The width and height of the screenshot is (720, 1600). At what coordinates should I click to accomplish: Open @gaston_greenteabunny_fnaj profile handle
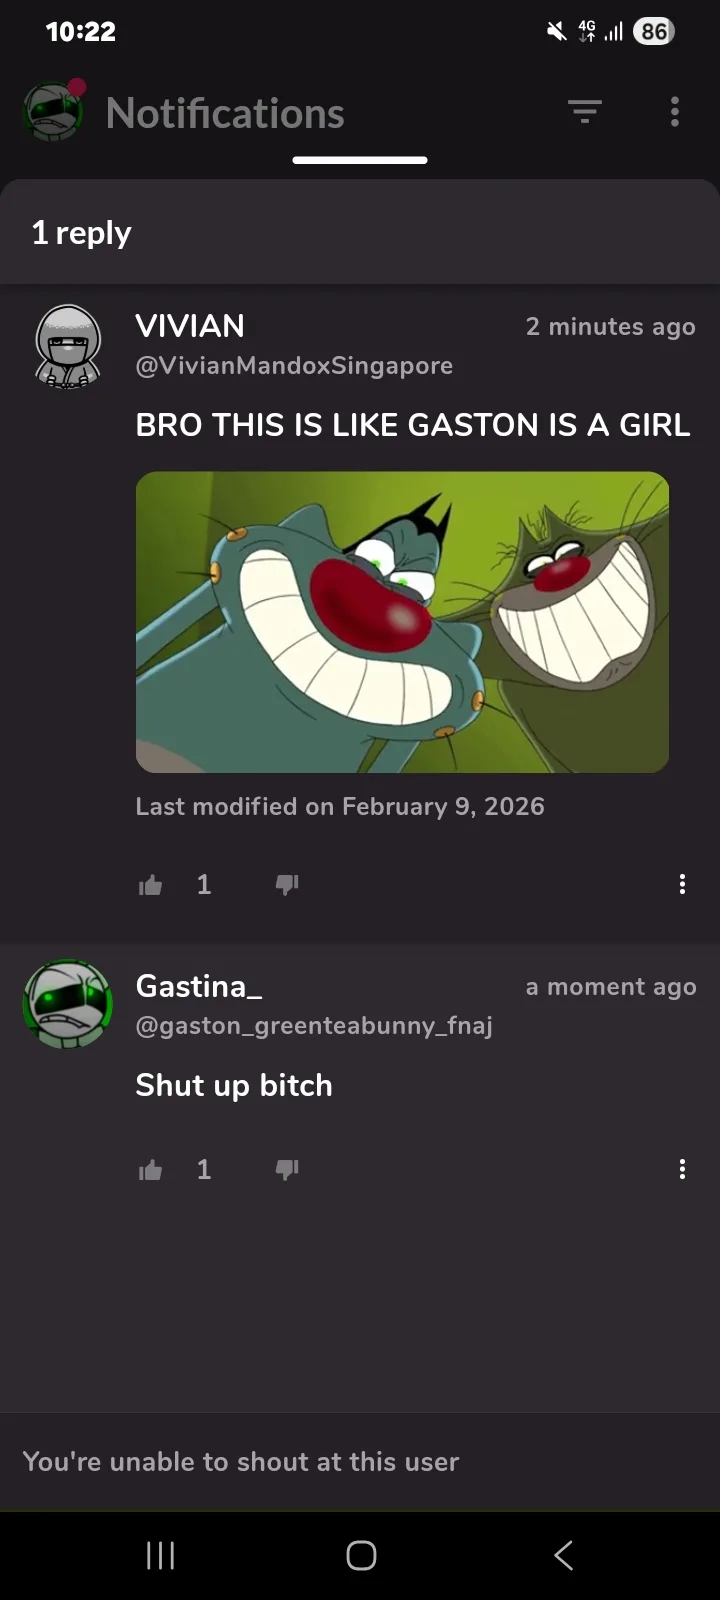(314, 1026)
